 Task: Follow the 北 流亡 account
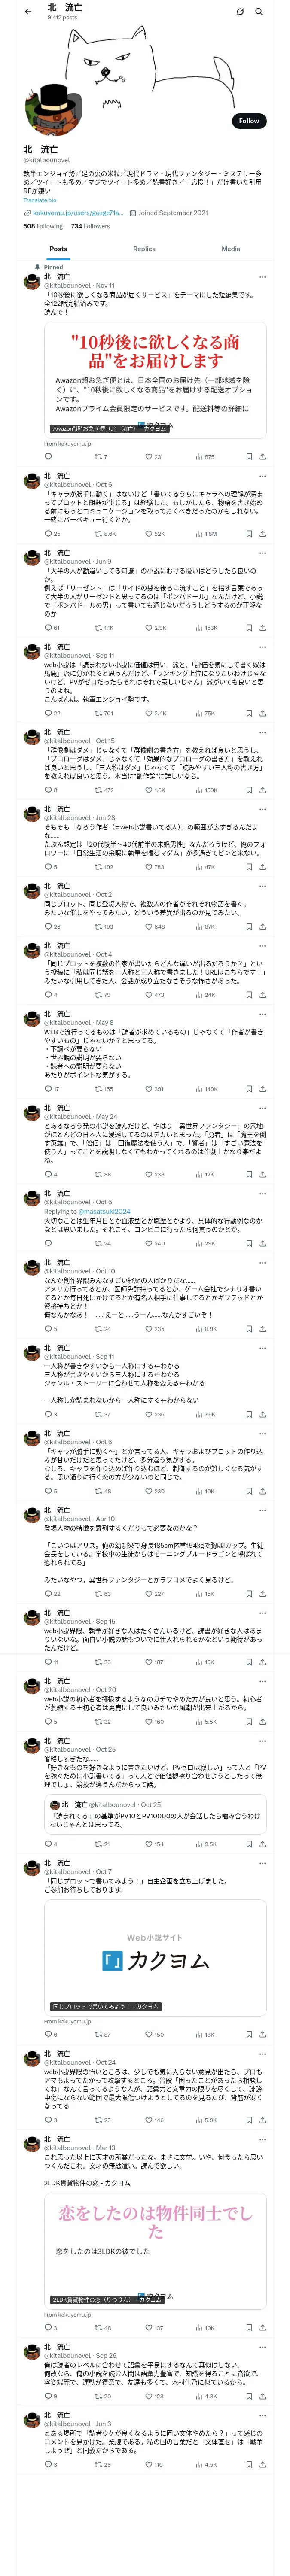249,121
